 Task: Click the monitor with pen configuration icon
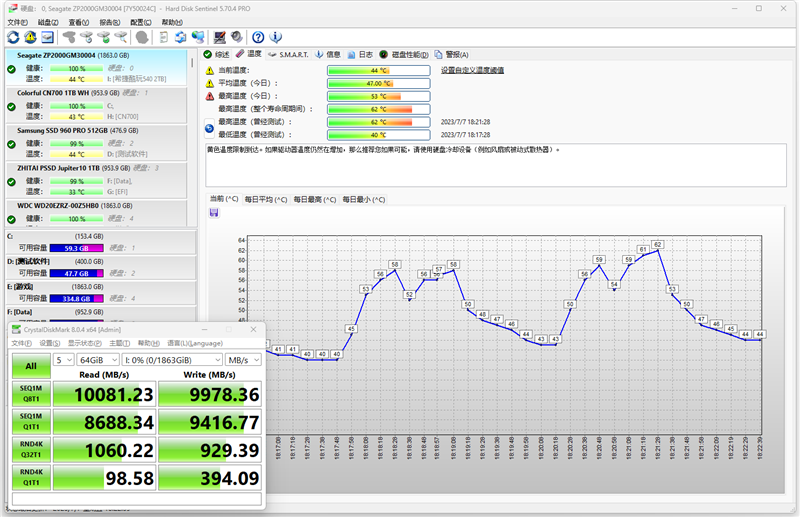[x=220, y=37]
